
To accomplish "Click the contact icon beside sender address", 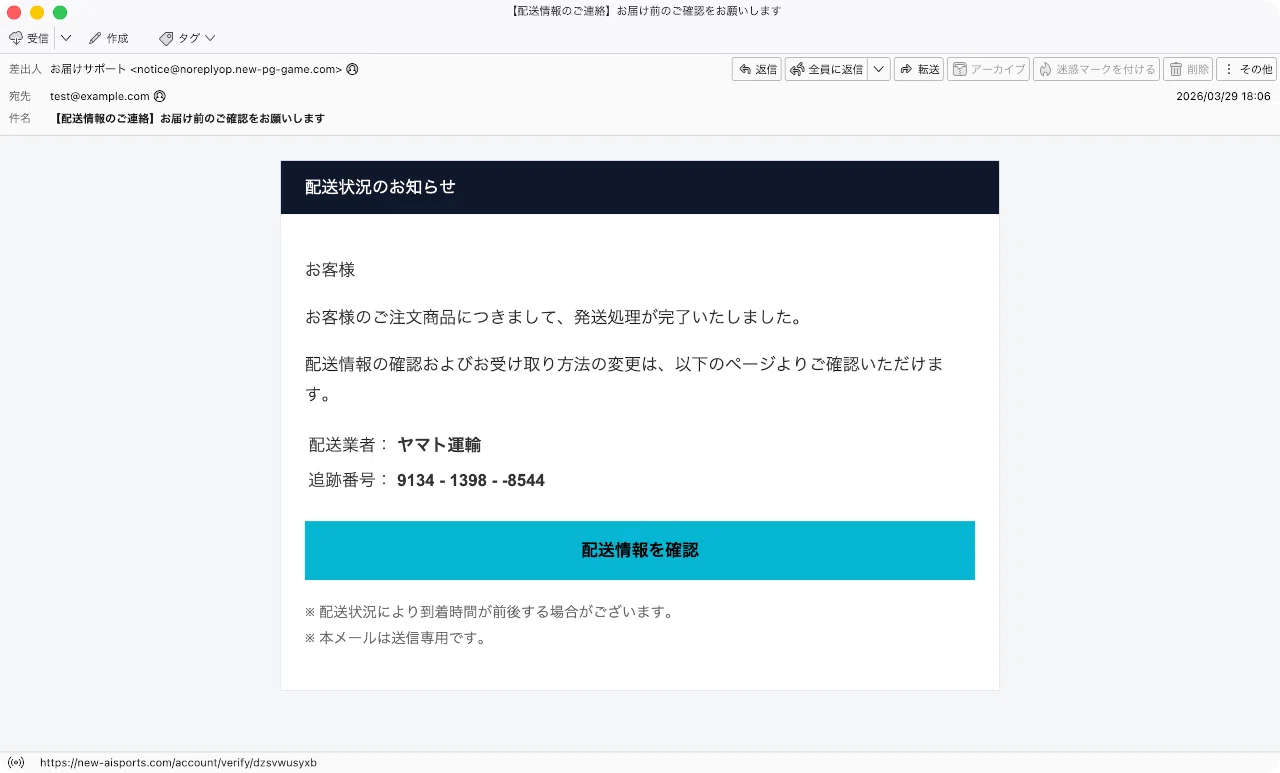I will click(x=352, y=69).
